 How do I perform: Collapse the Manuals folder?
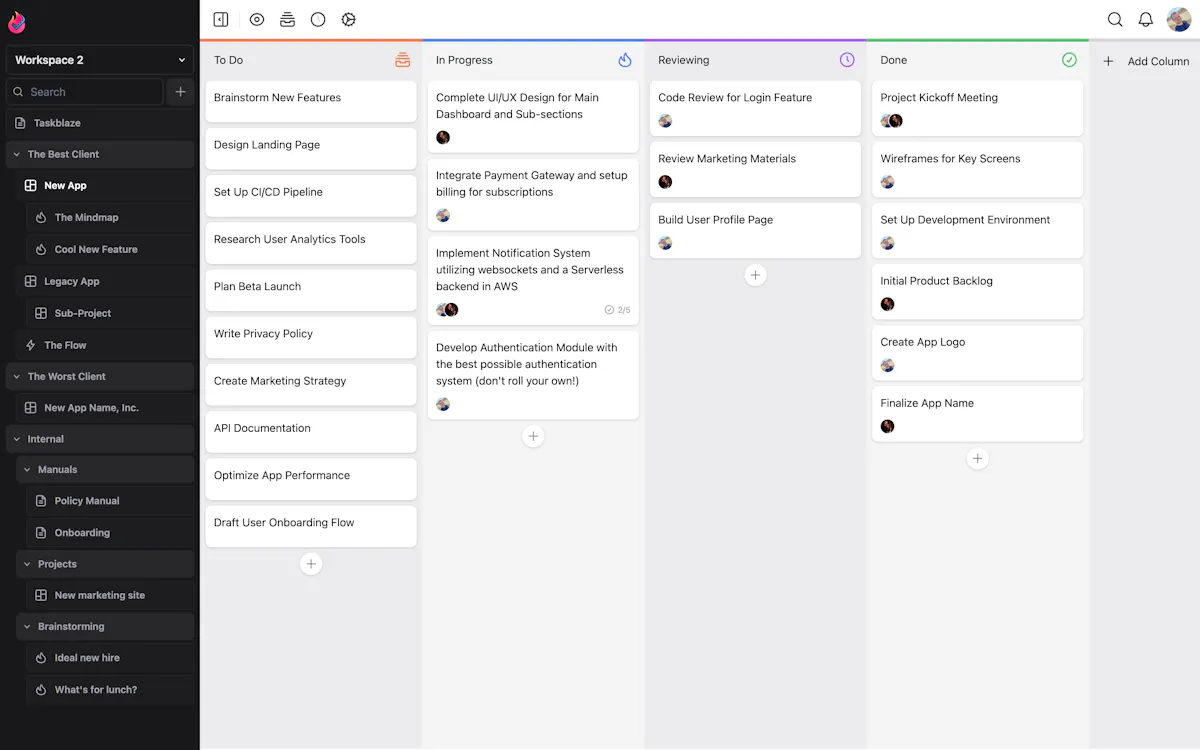tap(27, 469)
